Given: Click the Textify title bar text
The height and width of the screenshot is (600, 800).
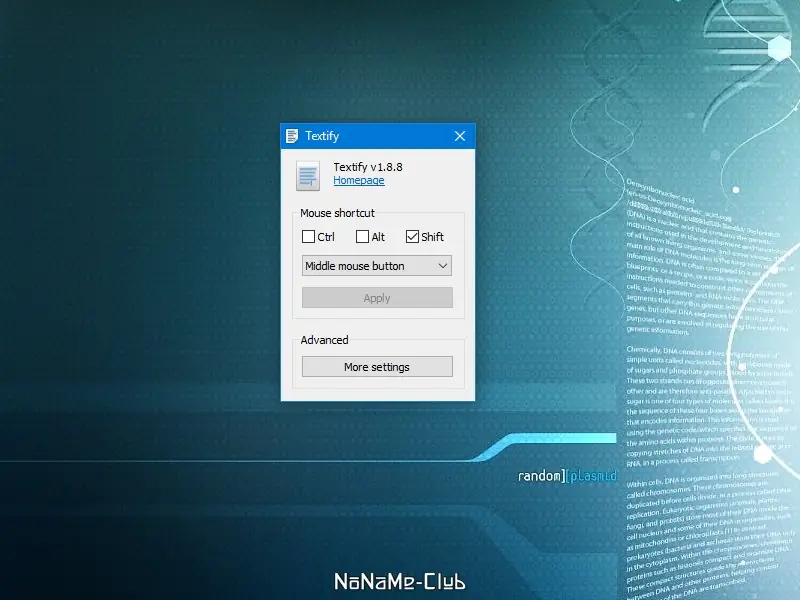Looking at the screenshot, I should point(322,136).
